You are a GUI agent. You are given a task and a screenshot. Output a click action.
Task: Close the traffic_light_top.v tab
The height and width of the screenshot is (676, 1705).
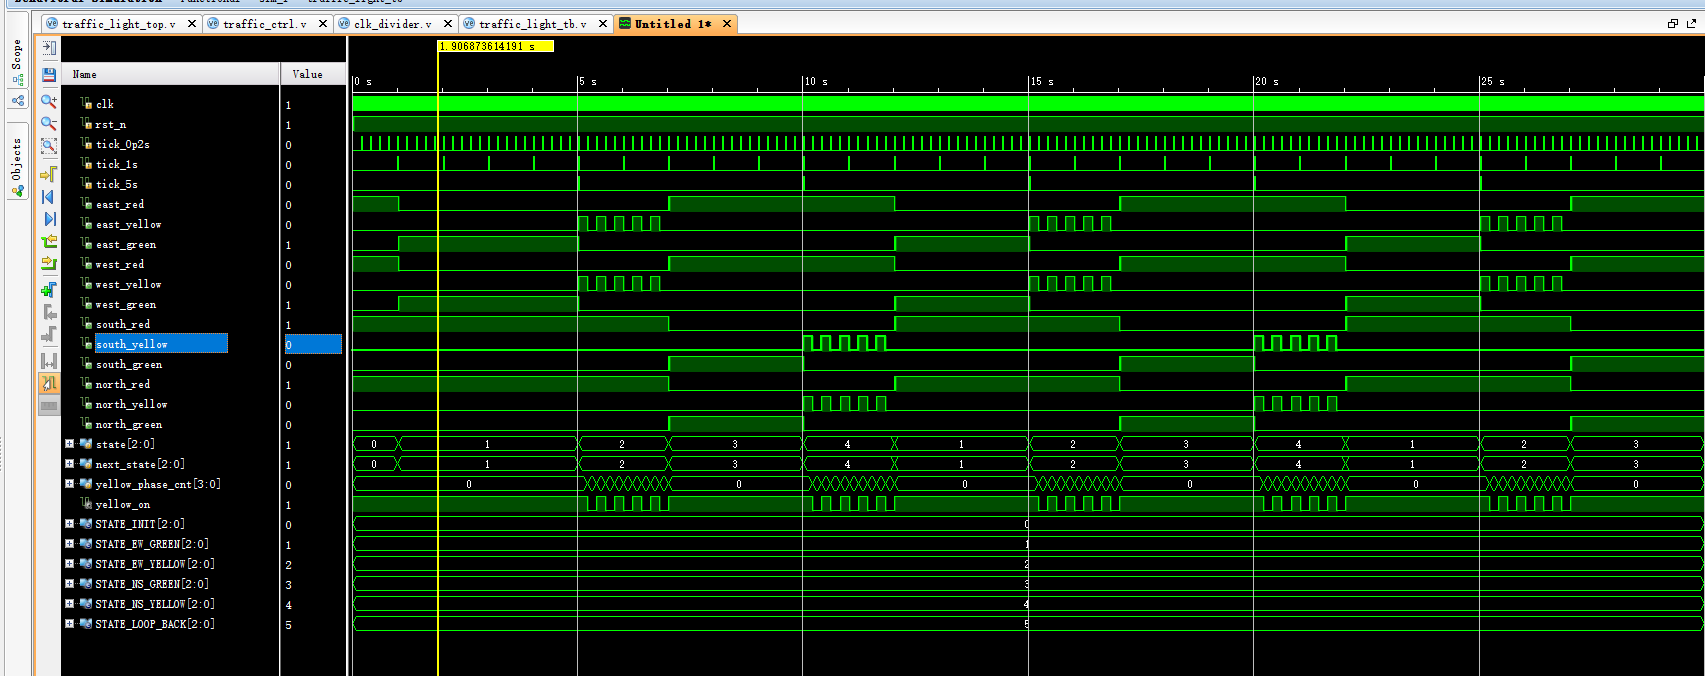192,24
